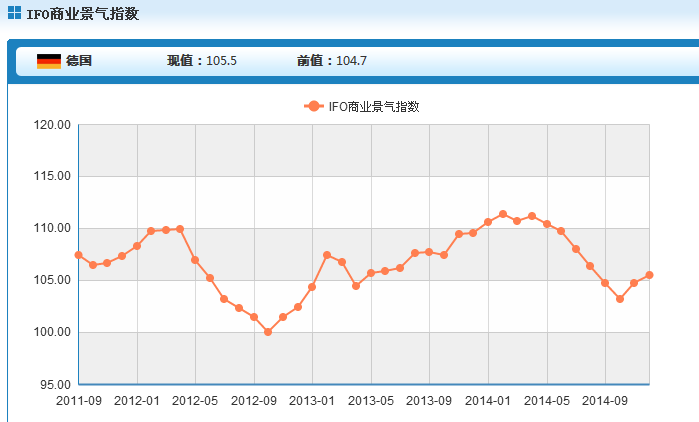Click the 2012-09 x-axis label
Viewport: 699px width, 422px height.
(253, 401)
